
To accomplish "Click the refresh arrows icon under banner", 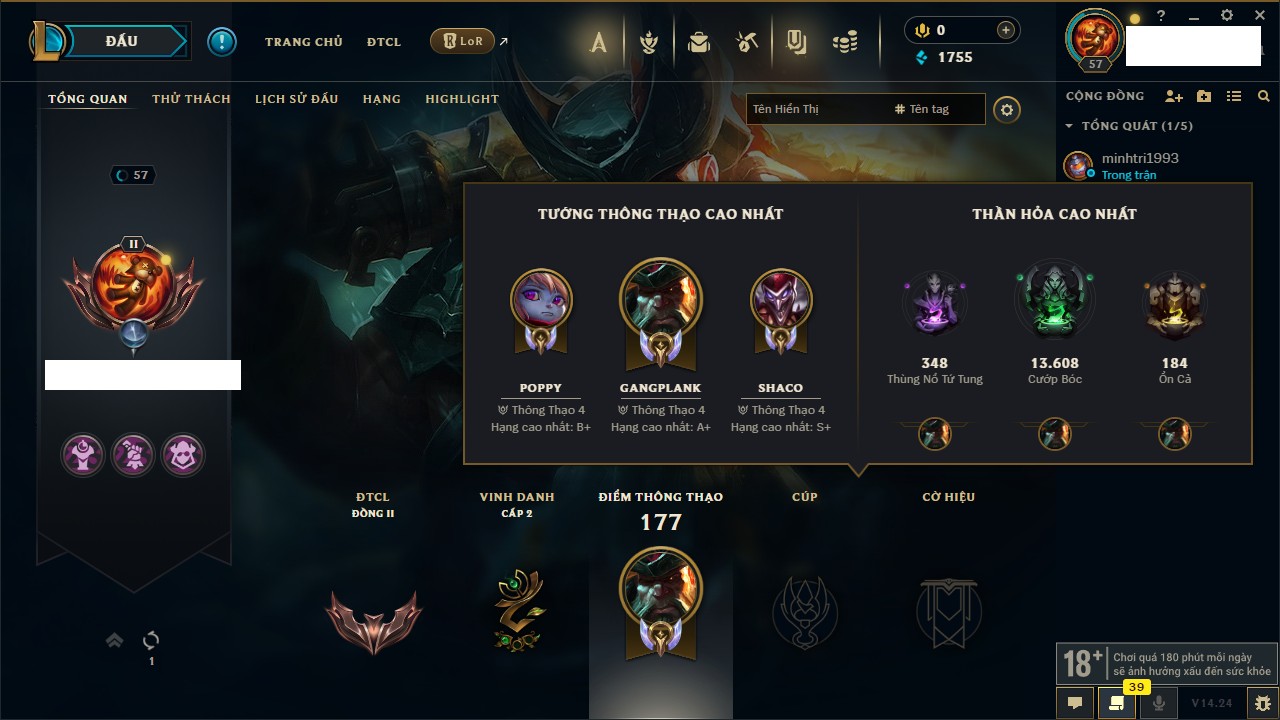I will pyautogui.click(x=151, y=640).
